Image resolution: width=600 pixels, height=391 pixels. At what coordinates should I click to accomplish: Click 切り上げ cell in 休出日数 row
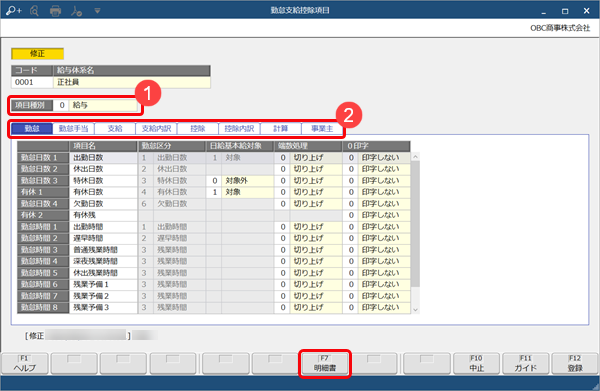point(316,169)
